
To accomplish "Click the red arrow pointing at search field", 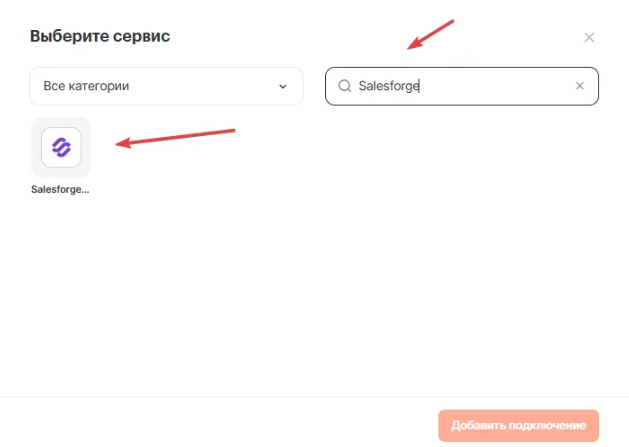I will (430, 35).
